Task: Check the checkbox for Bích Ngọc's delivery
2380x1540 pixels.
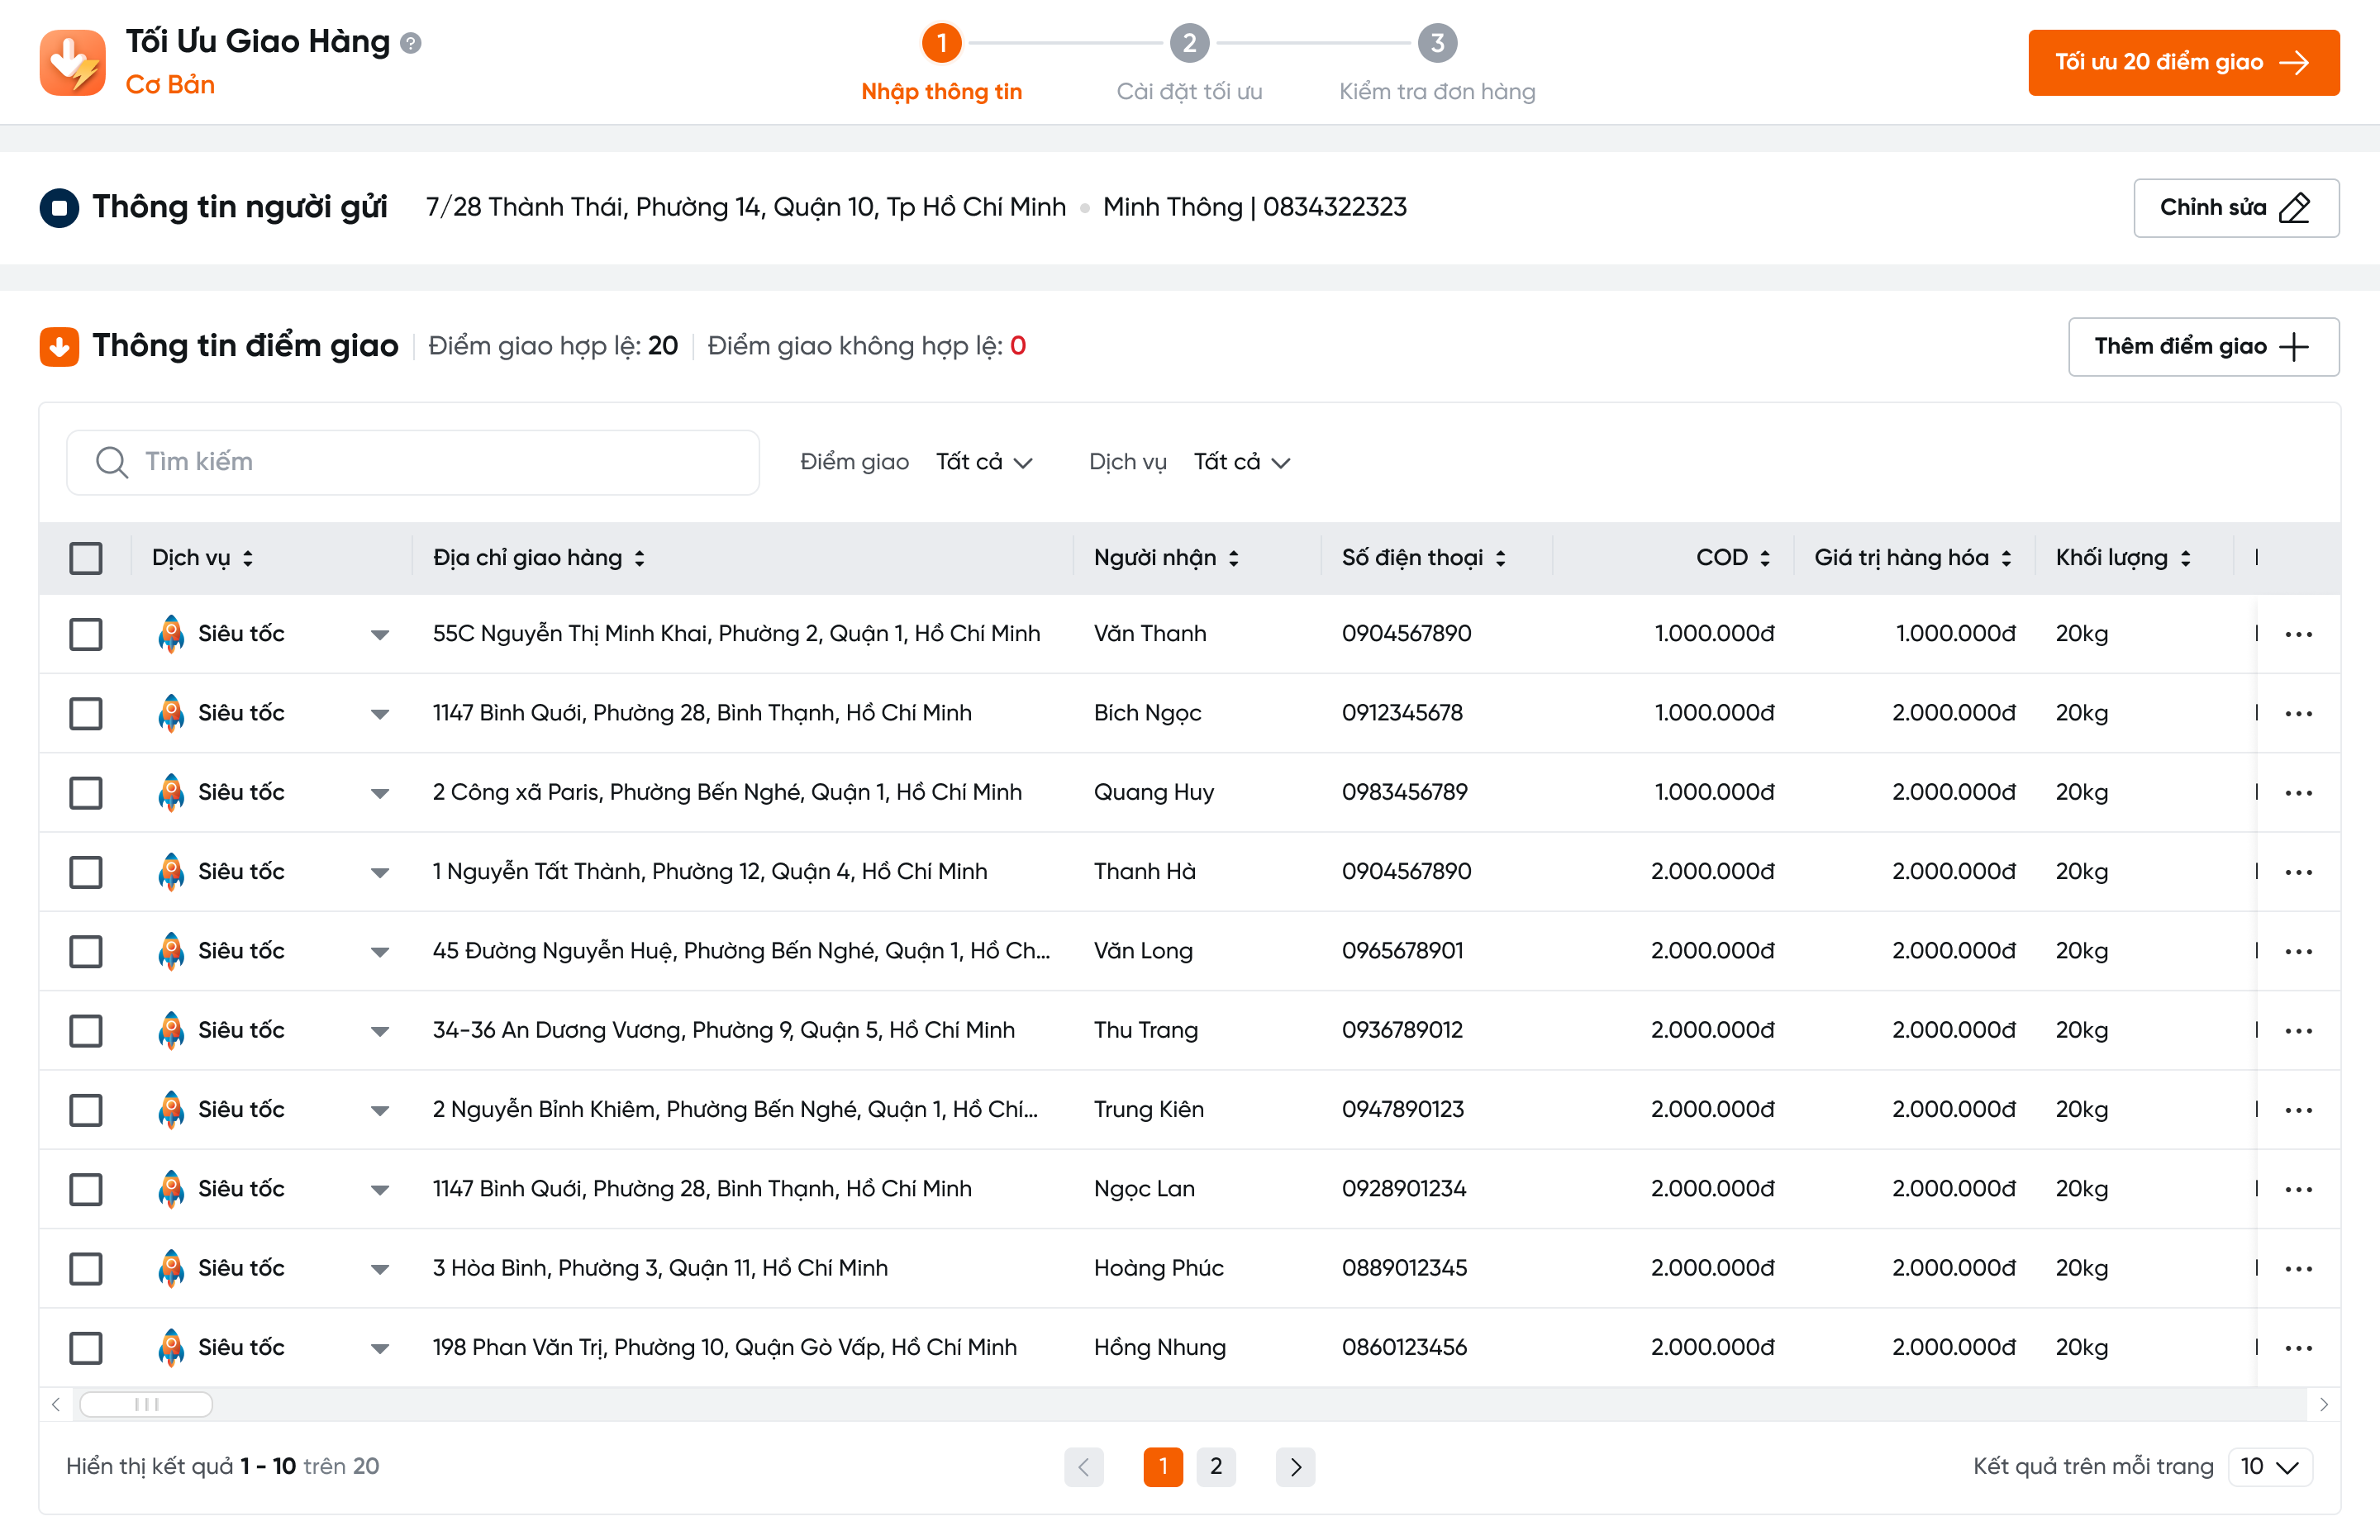Action: click(86, 713)
